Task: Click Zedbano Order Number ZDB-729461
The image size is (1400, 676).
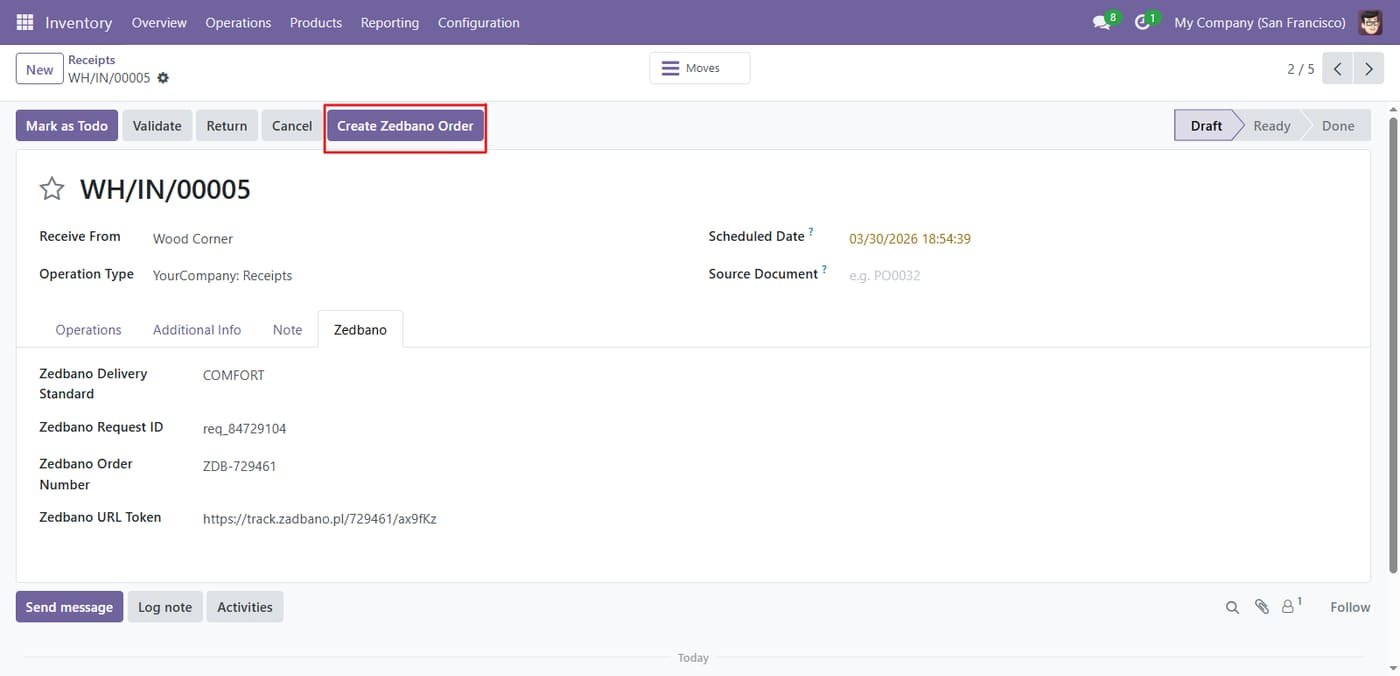Action: pos(240,467)
